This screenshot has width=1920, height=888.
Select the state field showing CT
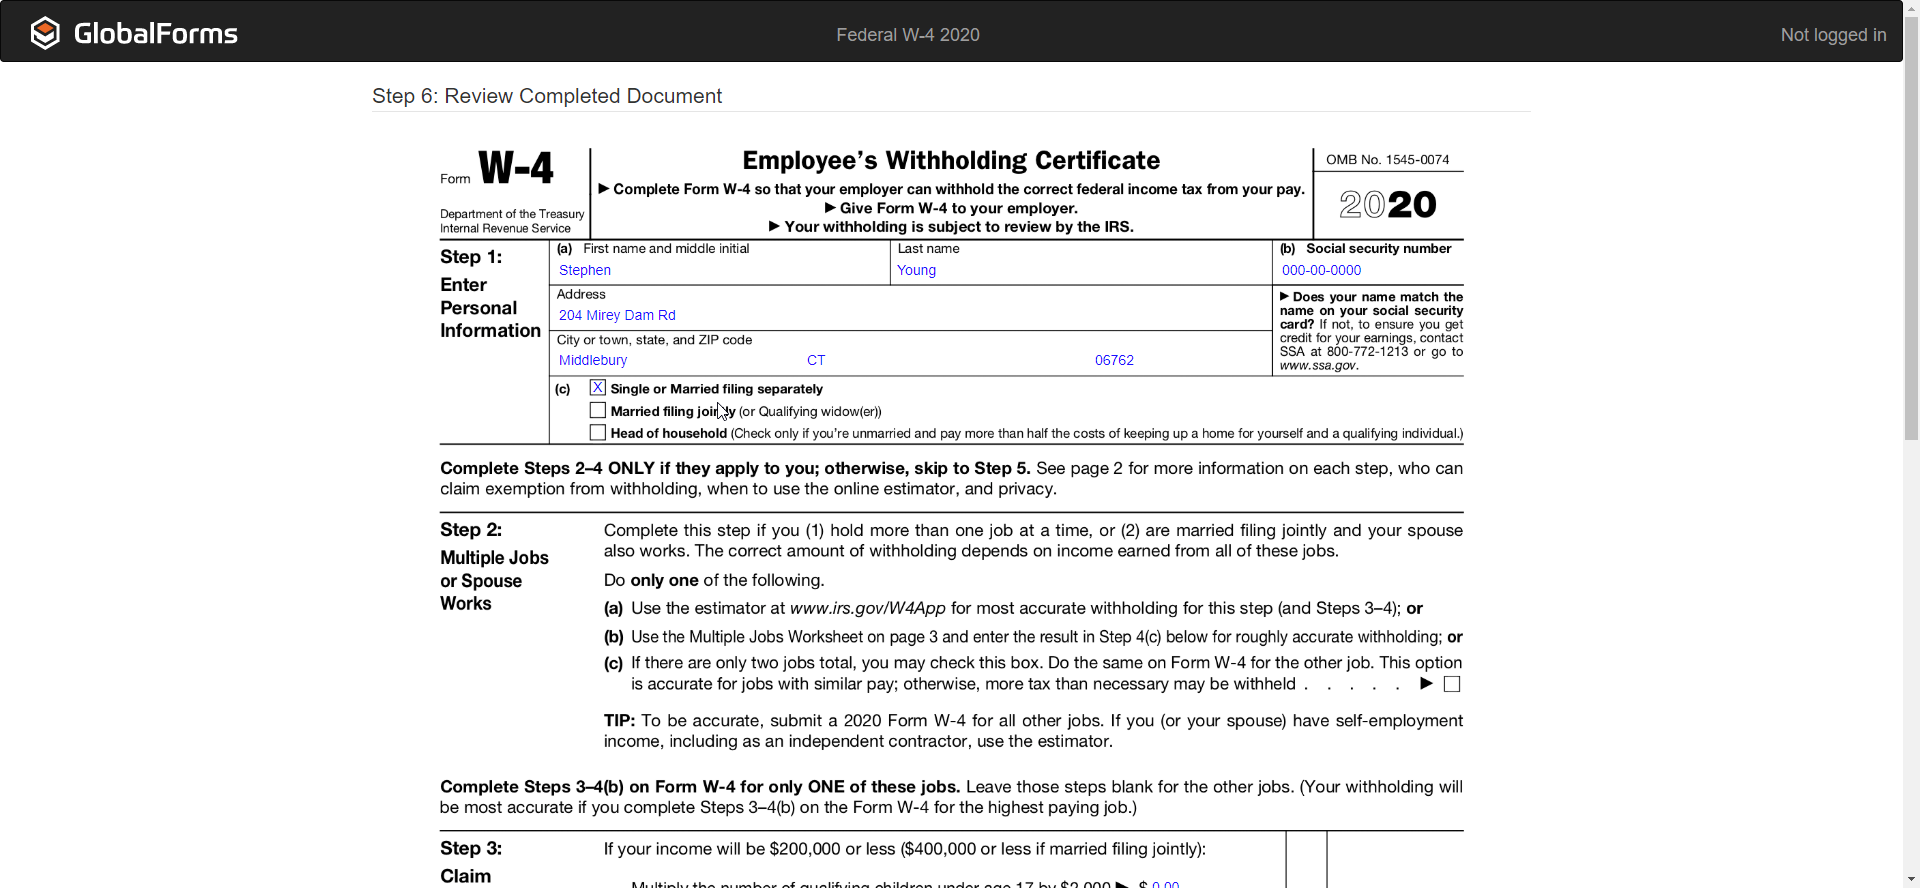(x=816, y=360)
